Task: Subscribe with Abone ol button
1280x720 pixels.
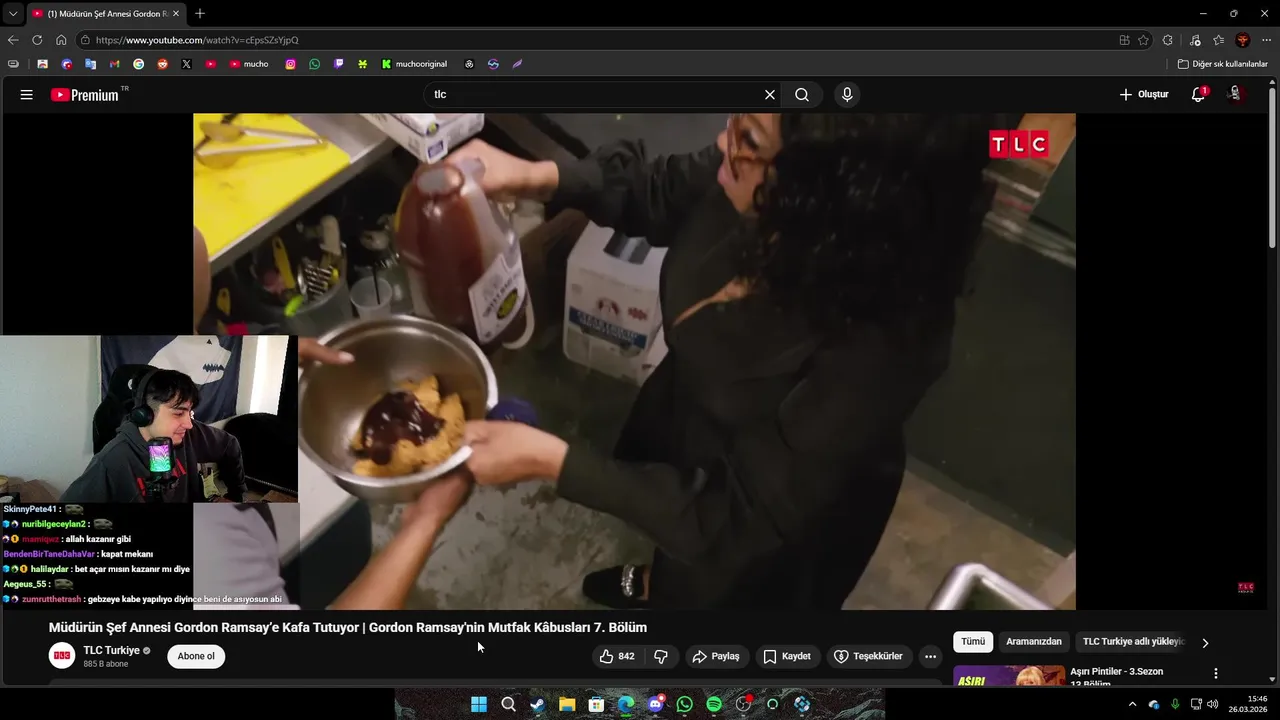Action: coord(196,656)
